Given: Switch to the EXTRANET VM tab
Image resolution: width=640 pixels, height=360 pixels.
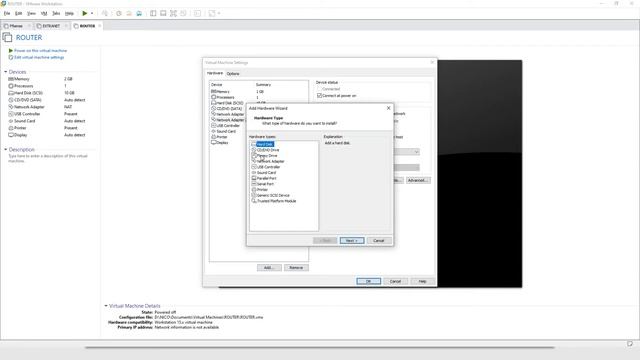Looking at the screenshot, I should click(x=51, y=26).
